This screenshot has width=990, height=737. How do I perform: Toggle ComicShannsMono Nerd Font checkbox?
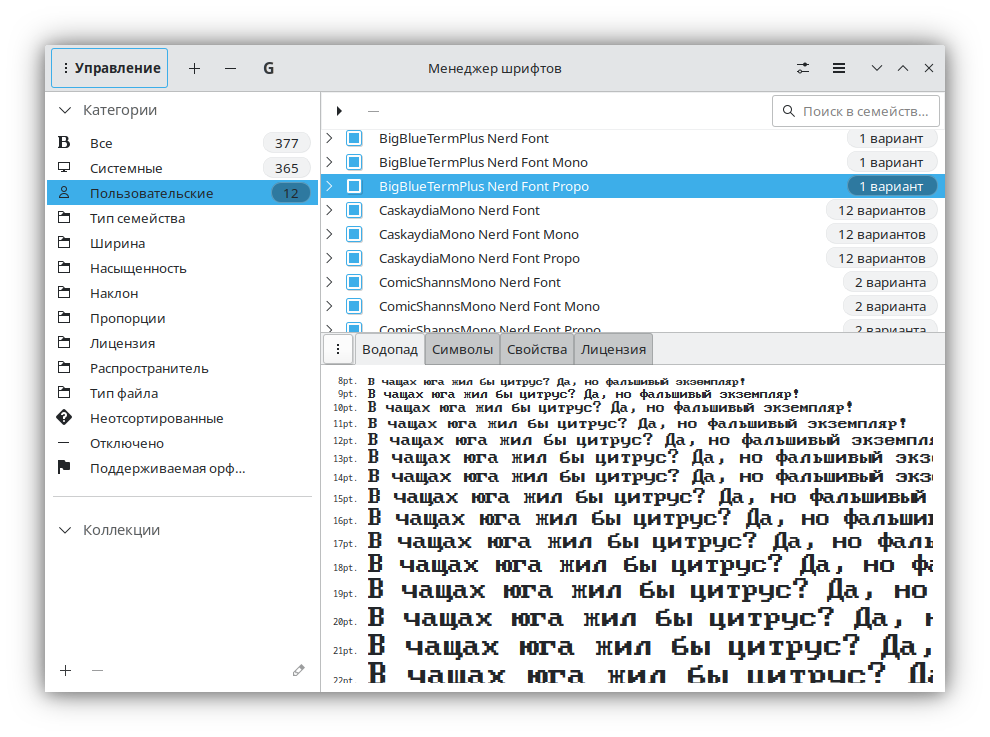354,282
